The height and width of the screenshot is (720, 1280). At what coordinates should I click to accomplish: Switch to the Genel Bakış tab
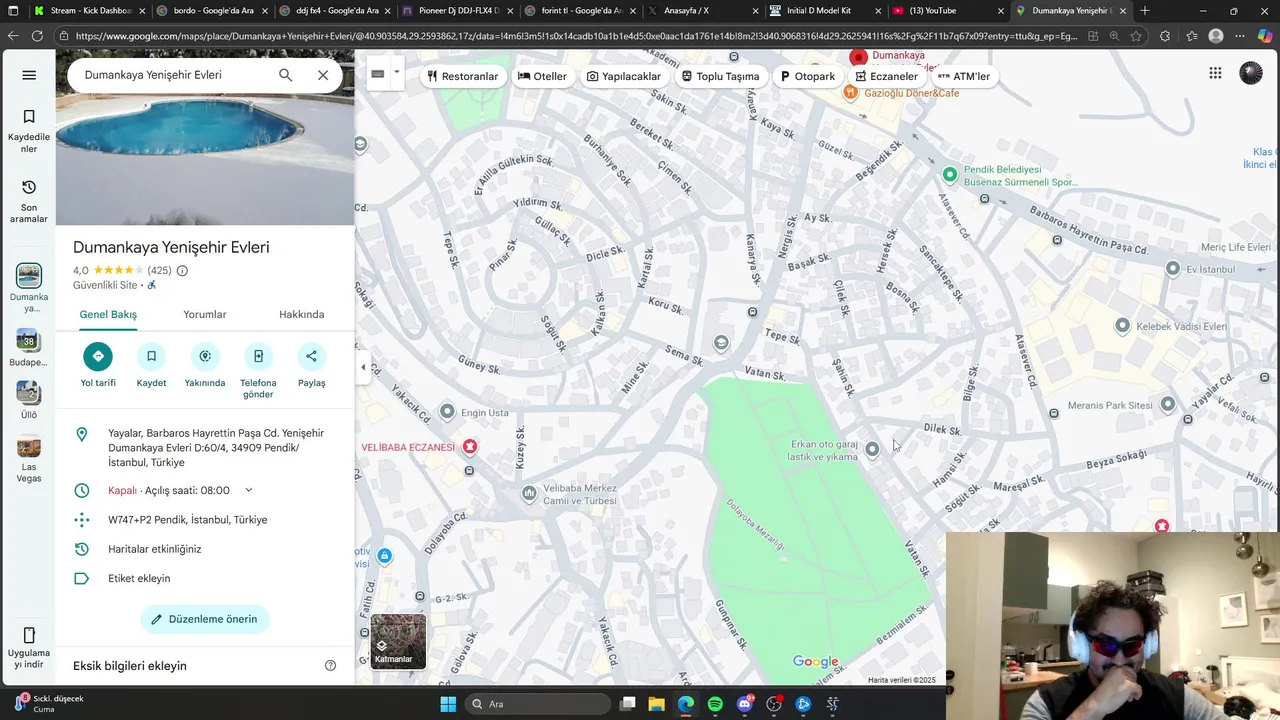pos(108,314)
